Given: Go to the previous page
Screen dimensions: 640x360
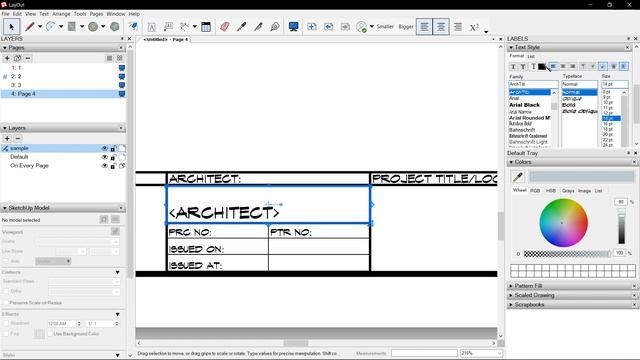Looking at the screenshot, I should click(329, 27).
